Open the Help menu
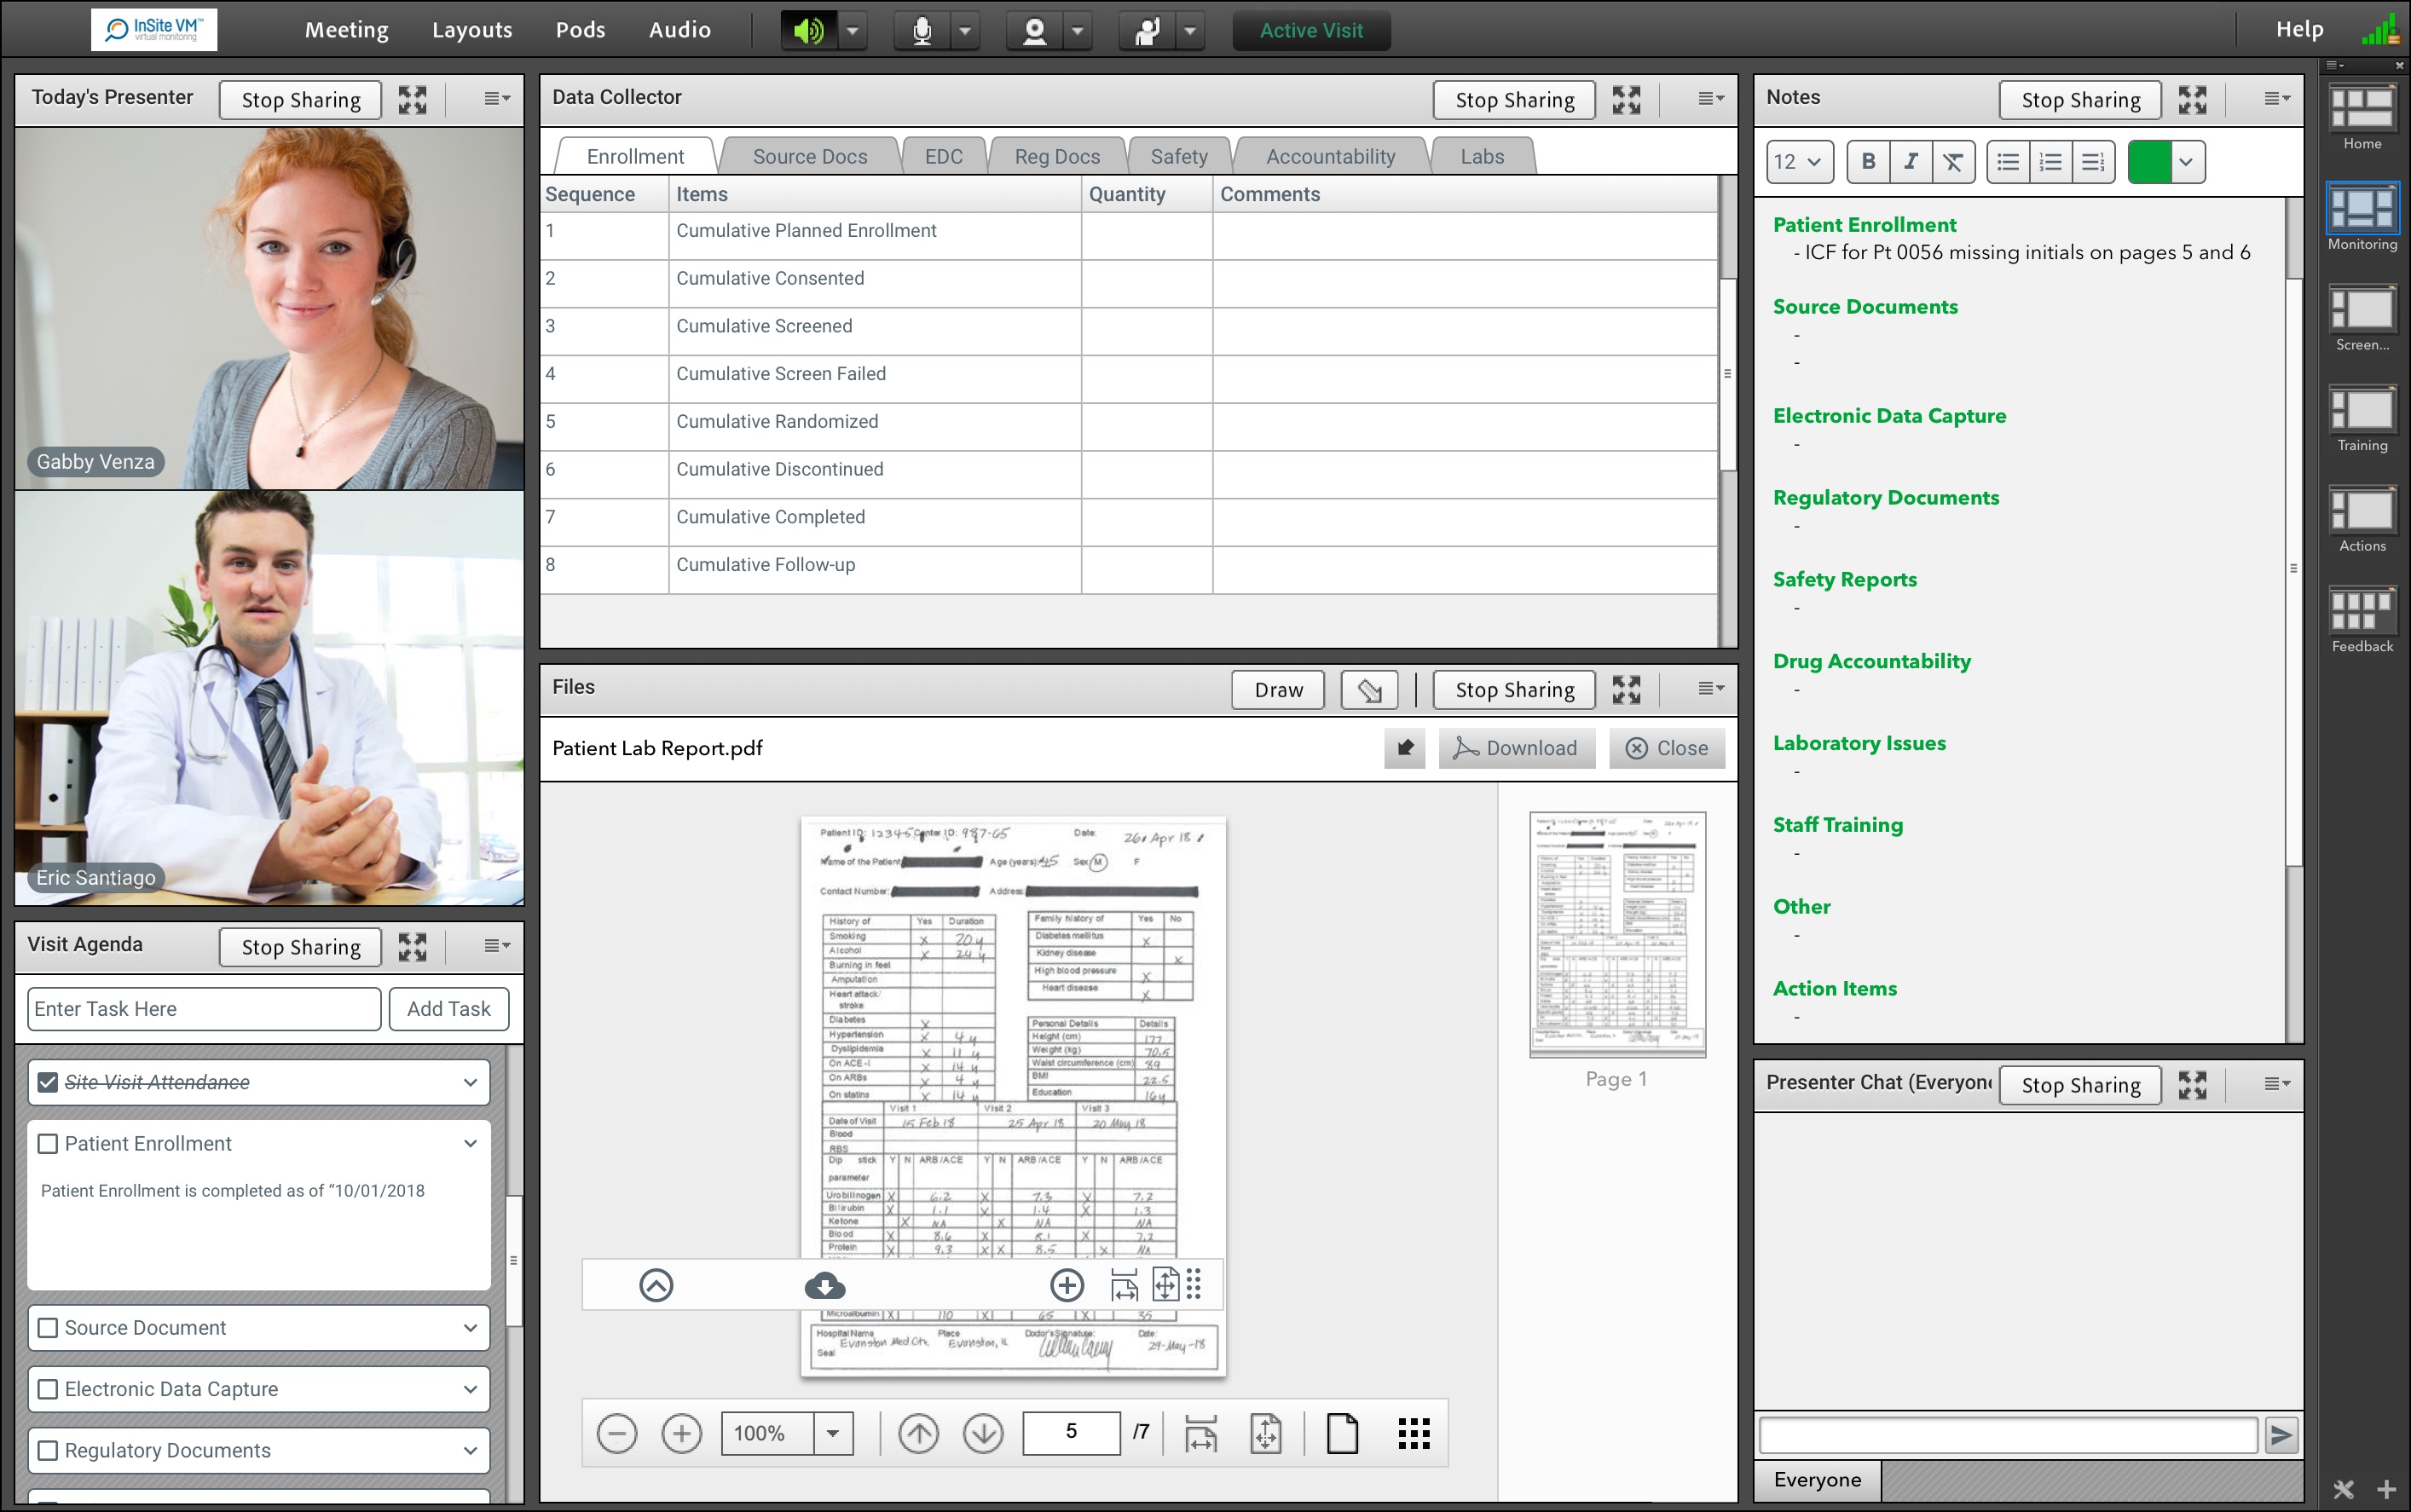Screen dimensions: 2411x1512 2299,30
